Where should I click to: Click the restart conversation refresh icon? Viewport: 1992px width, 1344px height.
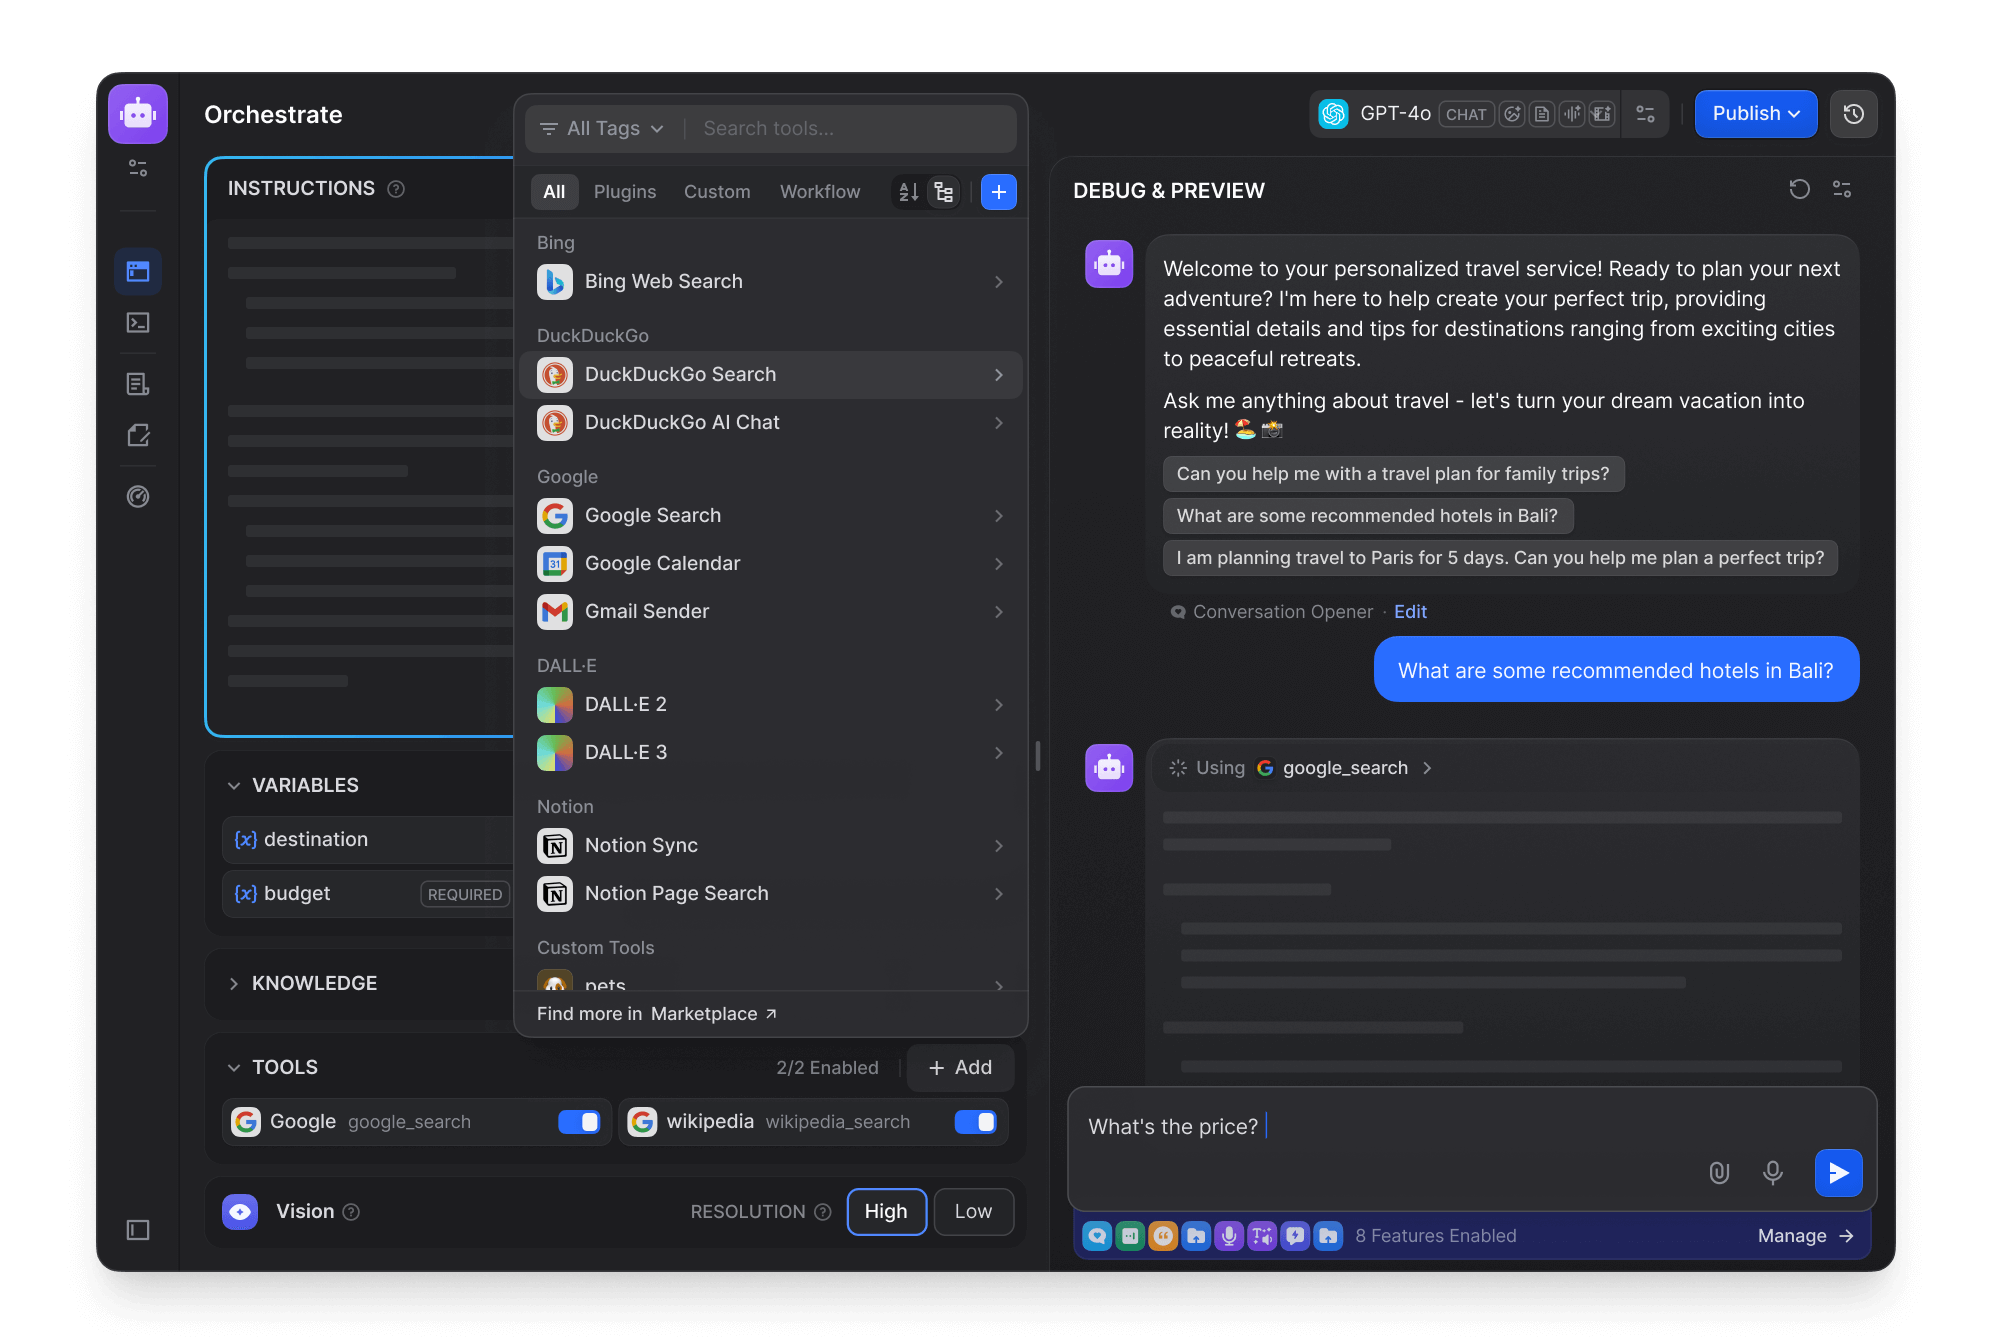coord(1799,189)
